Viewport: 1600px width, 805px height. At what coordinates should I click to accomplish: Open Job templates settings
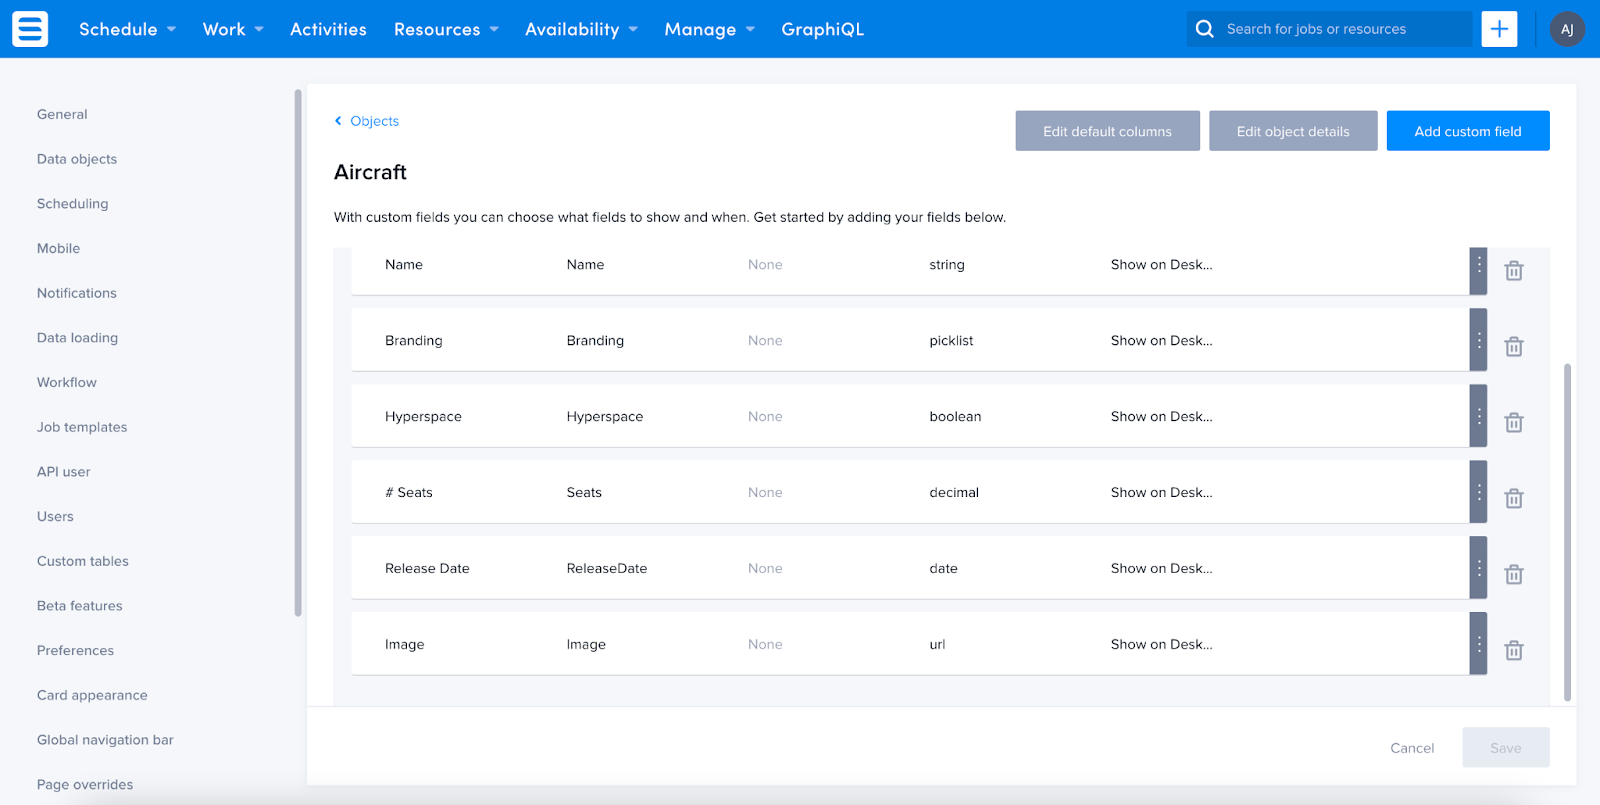click(82, 427)
